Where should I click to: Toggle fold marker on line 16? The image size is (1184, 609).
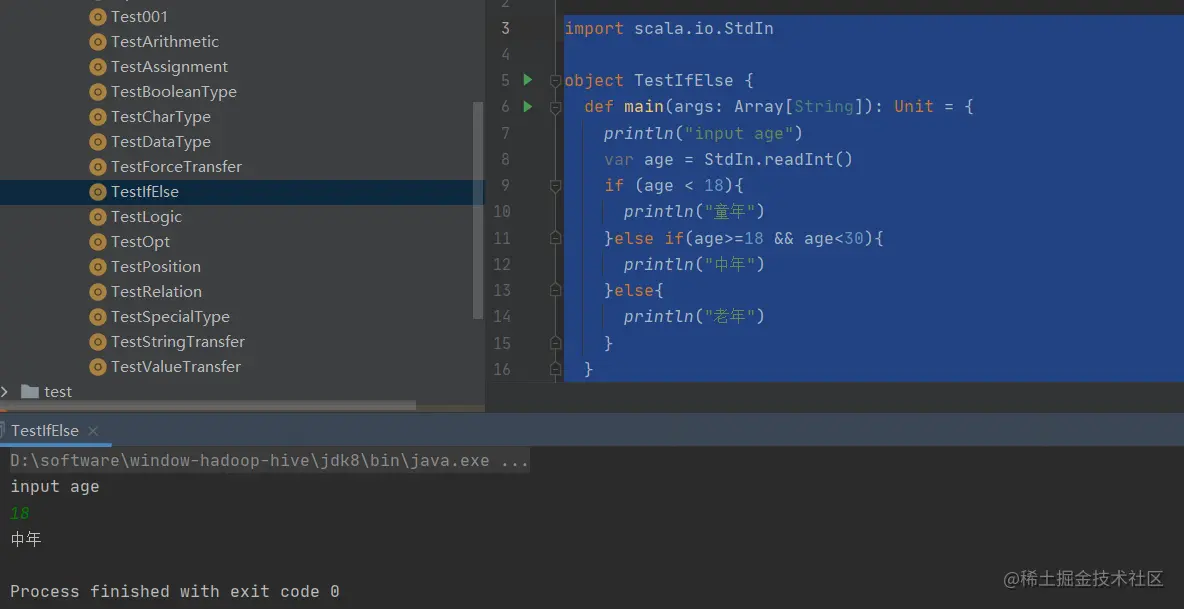click(x=556, y=370)
